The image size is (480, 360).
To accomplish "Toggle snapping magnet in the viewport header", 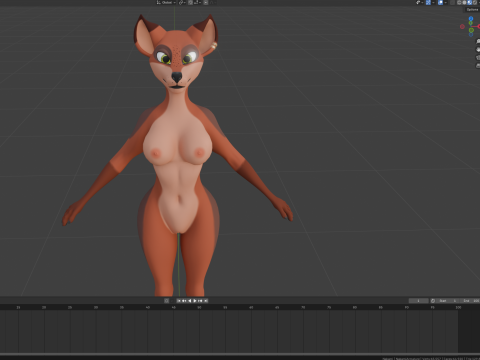I will click(190, 2).
